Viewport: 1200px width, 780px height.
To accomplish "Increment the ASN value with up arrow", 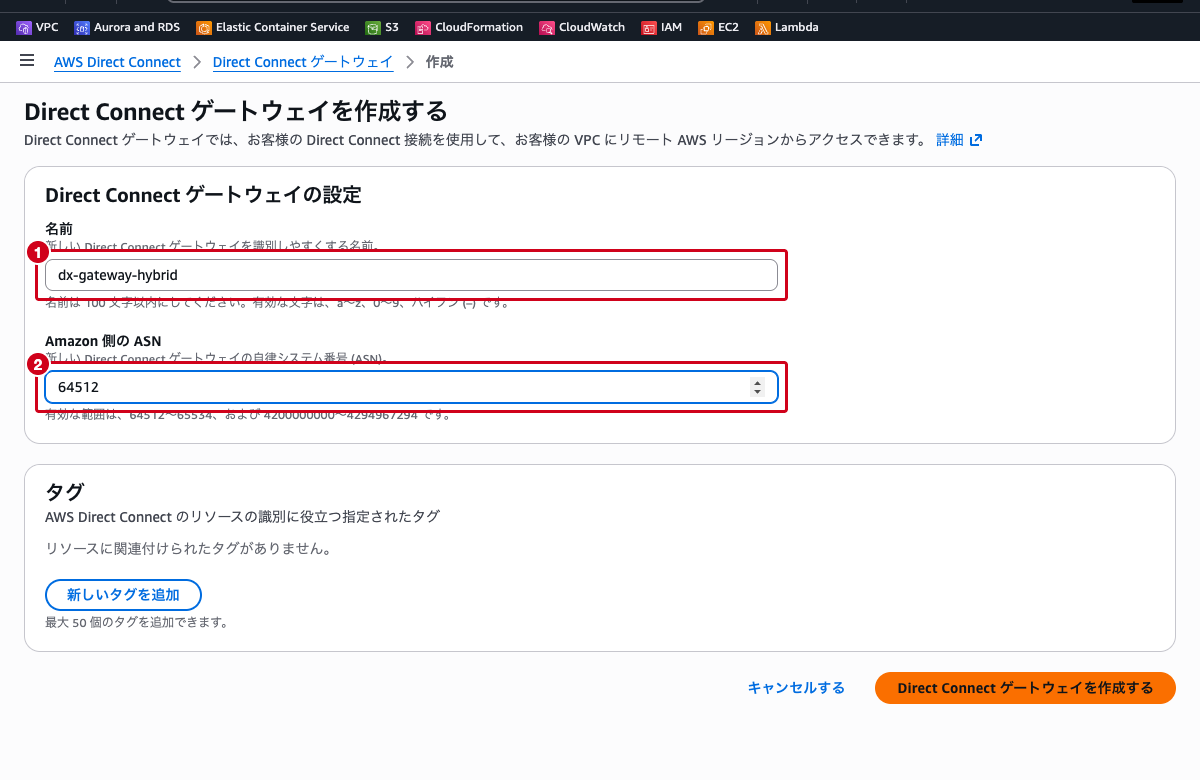I will tap(757, 382).
